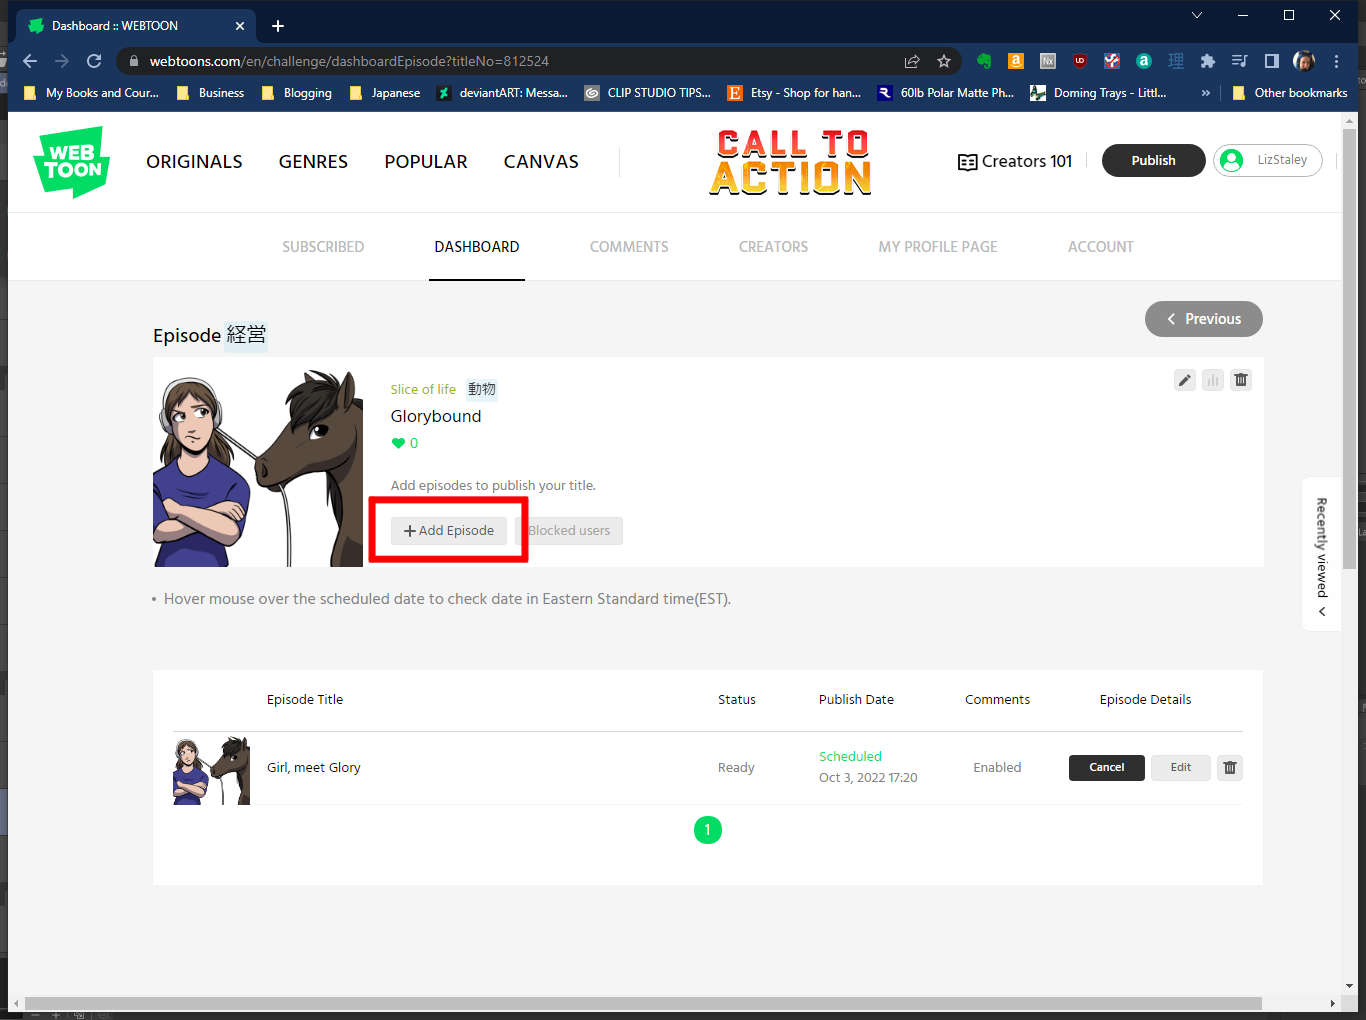Open the Other bookmarks folder

(1290, 93)
